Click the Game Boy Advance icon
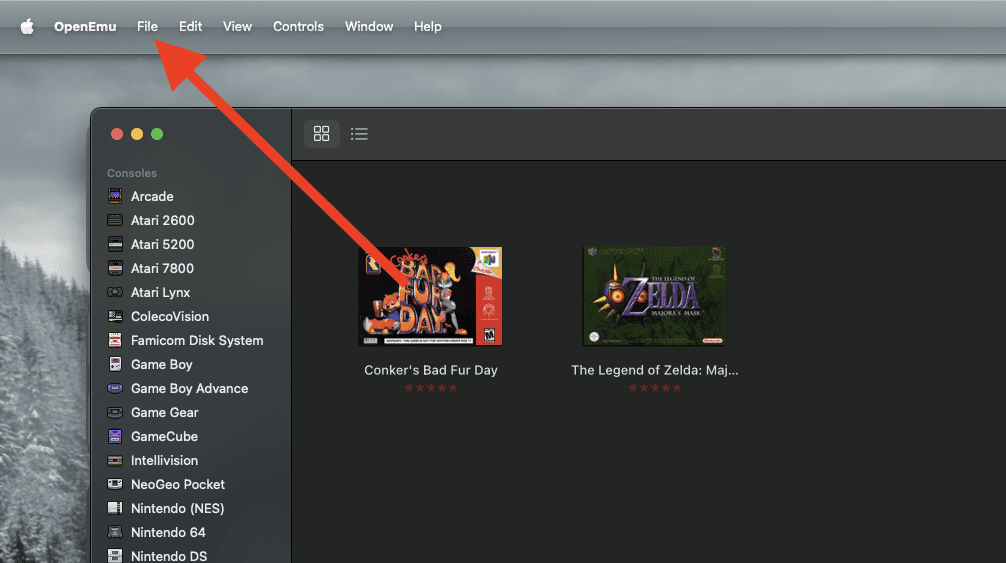This screenshot has width=1006, height=563. coord(115,388)
